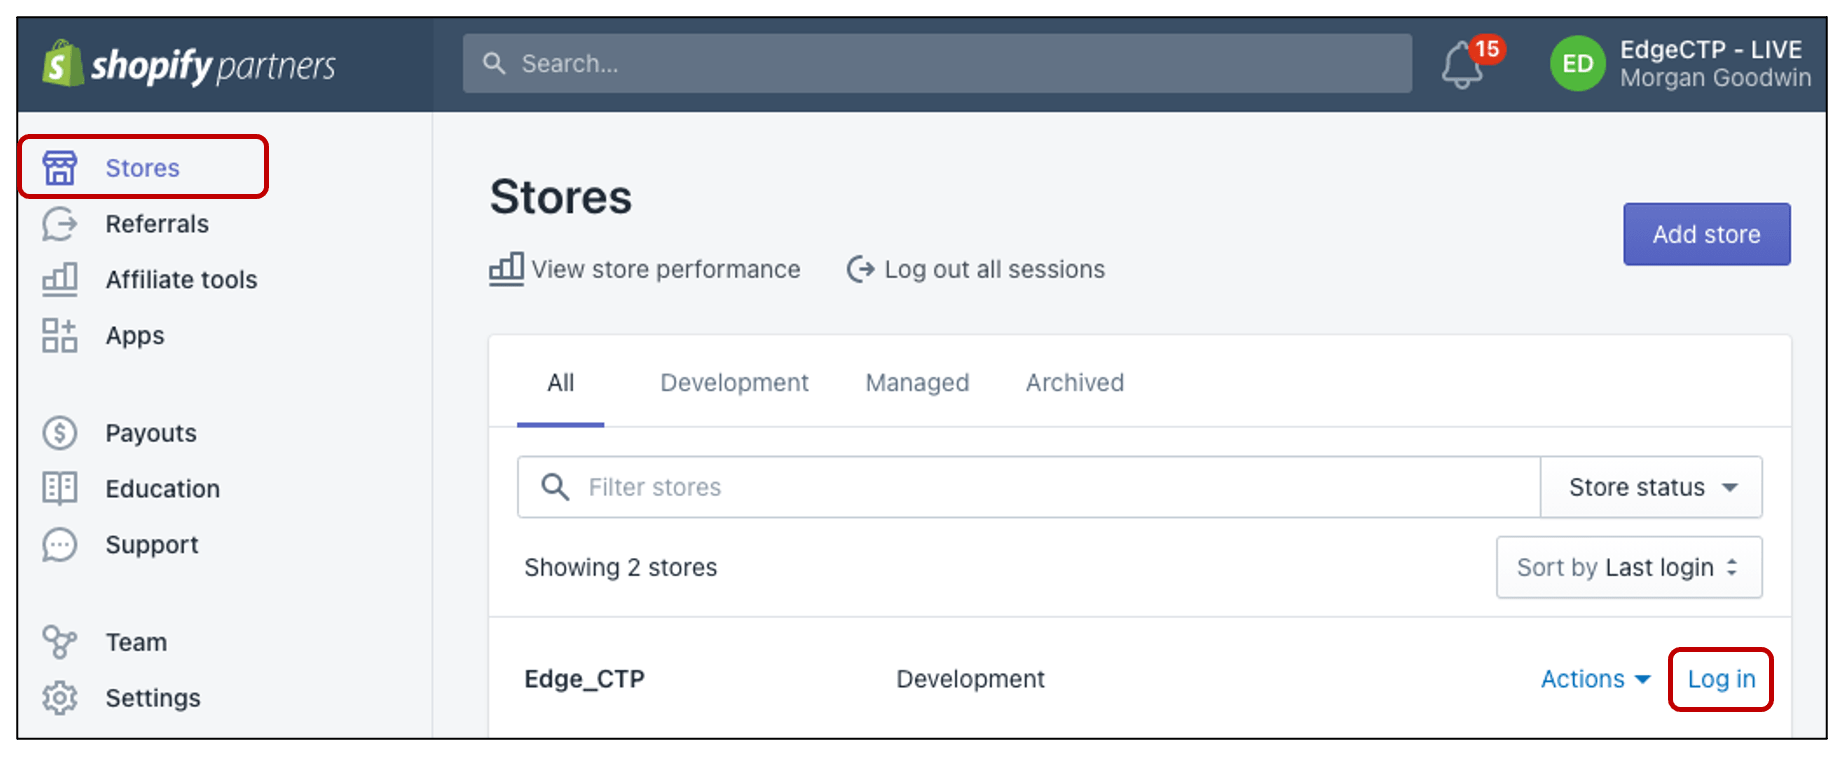
Task: Click Log out all sessions link
Action: [x=994, y=269]
